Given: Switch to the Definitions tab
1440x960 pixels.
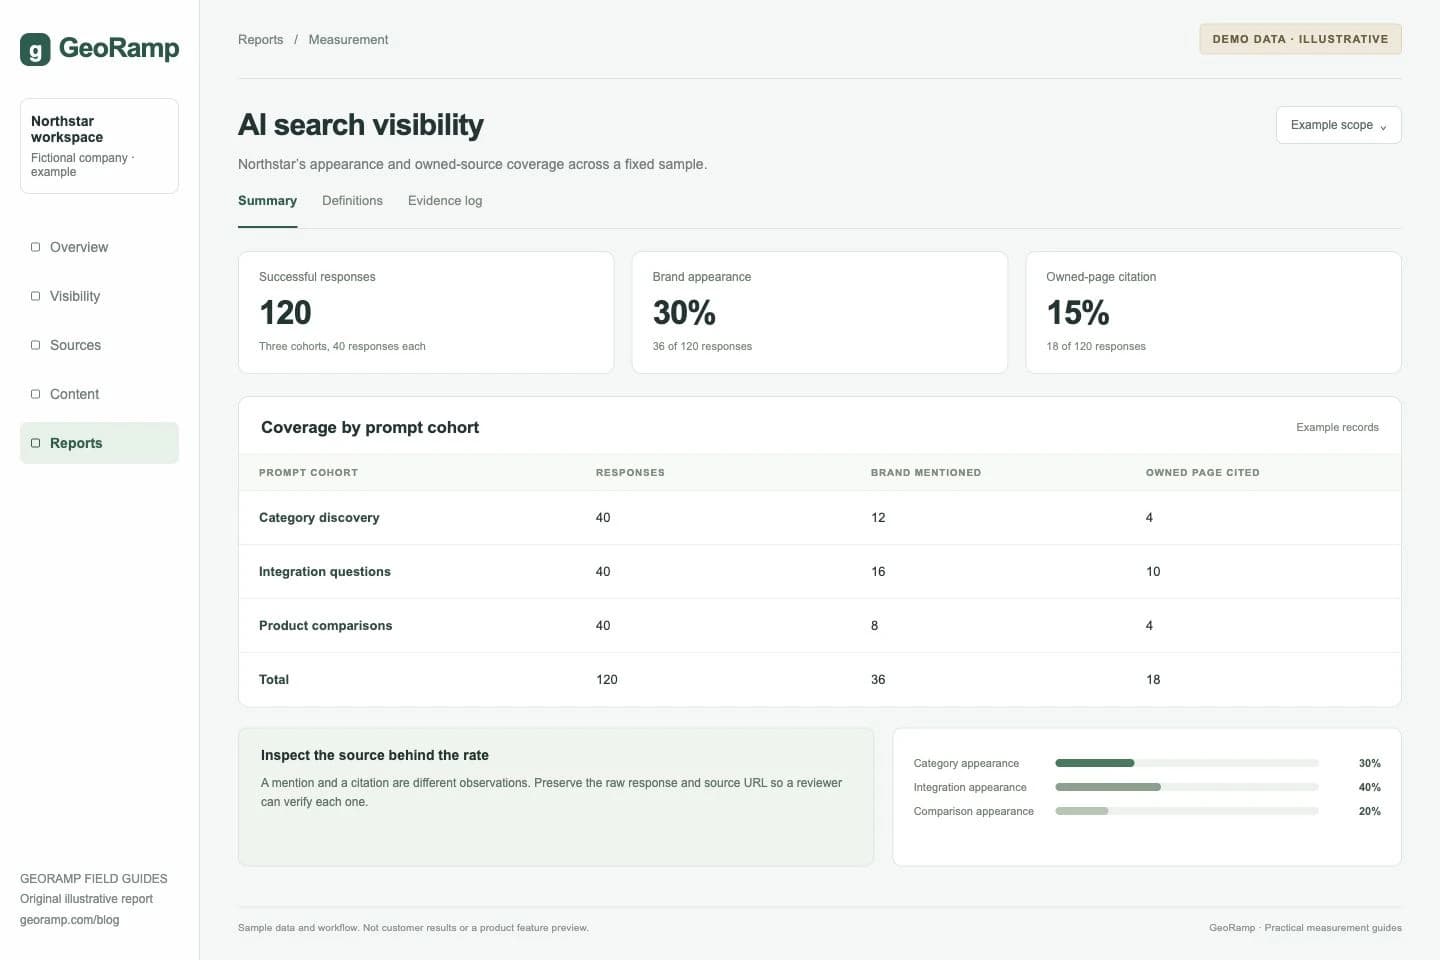Looking at the screenshot, I should pos(352,201).
